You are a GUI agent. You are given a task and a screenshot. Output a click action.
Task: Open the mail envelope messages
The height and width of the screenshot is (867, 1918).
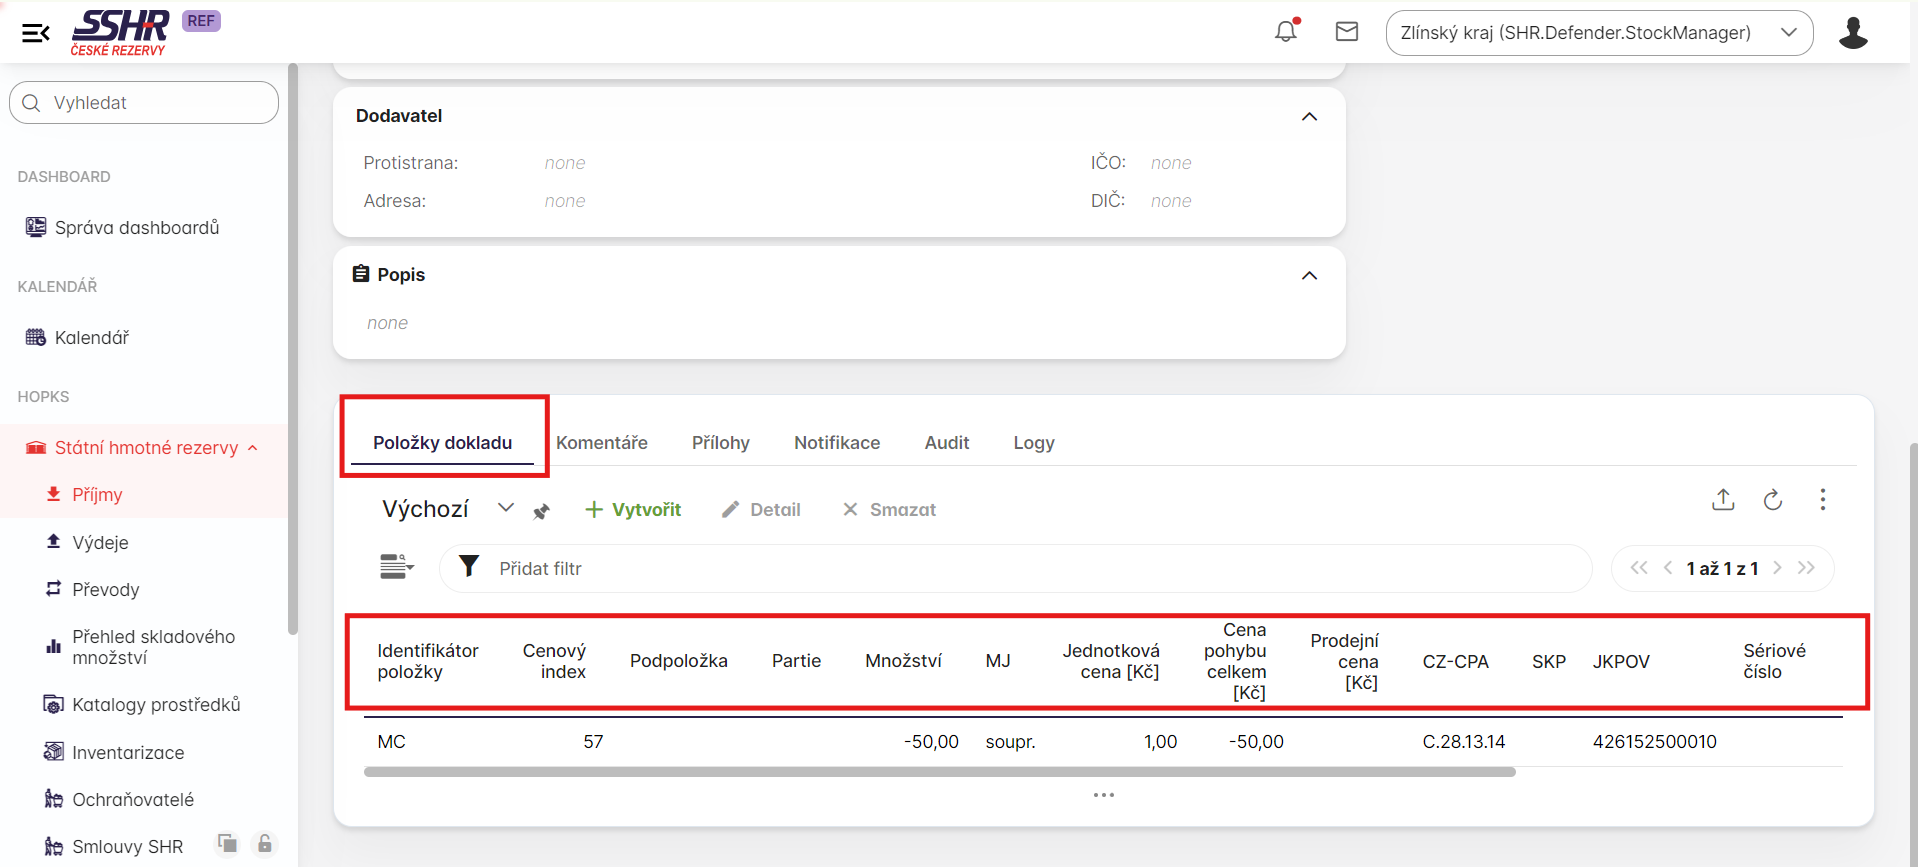(1347, 32)
